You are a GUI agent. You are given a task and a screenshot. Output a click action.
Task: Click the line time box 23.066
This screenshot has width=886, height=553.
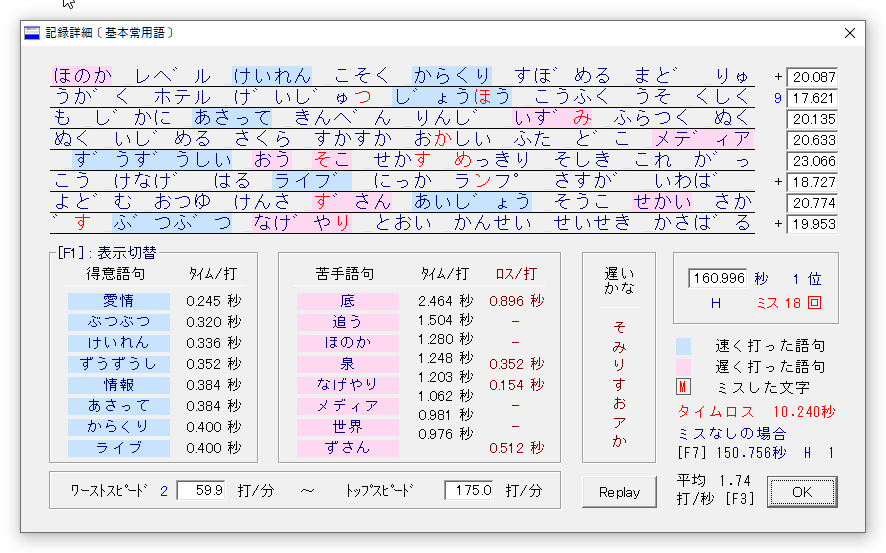(x=813, y=161)
